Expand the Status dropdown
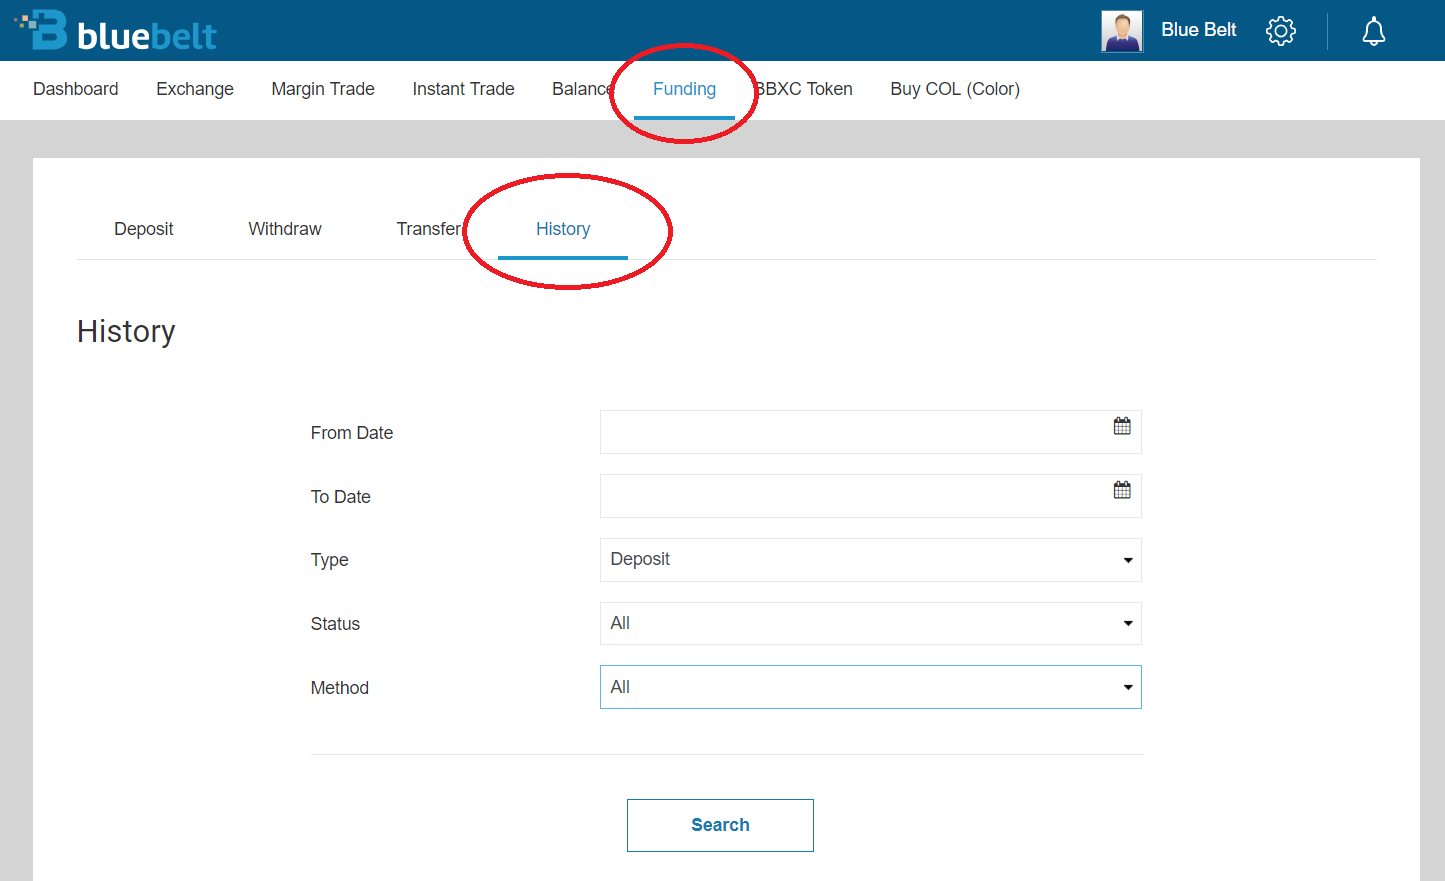 pyautogui.click(x=870, y=624)
